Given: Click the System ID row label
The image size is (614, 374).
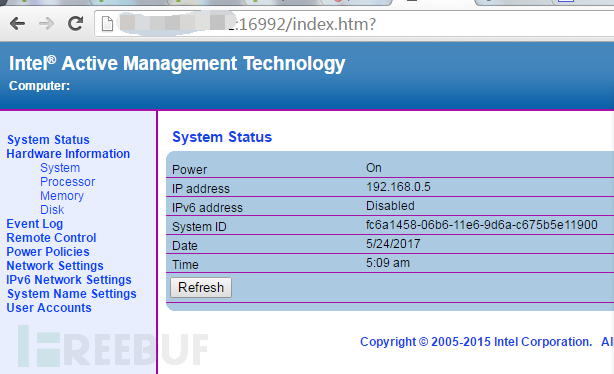Looking at the screenshot, I should (199, 227).
